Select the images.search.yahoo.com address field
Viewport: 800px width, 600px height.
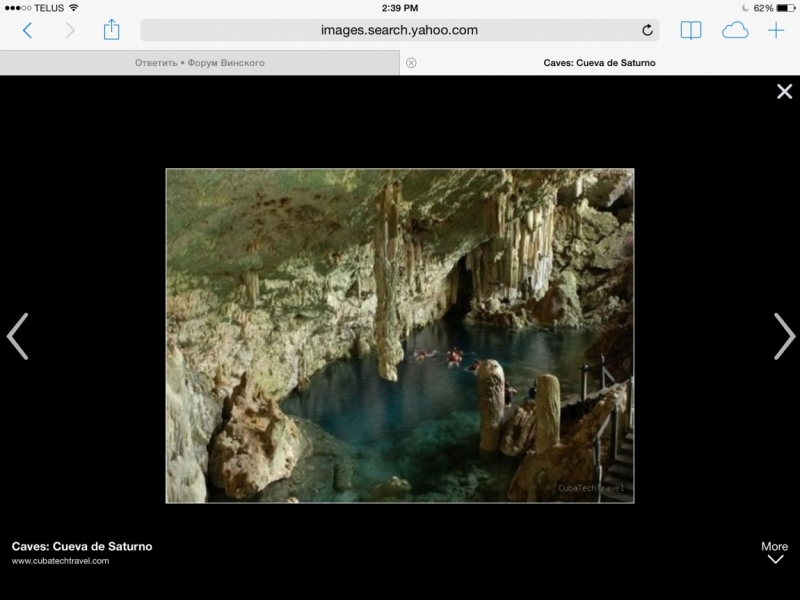pos(399,30)
